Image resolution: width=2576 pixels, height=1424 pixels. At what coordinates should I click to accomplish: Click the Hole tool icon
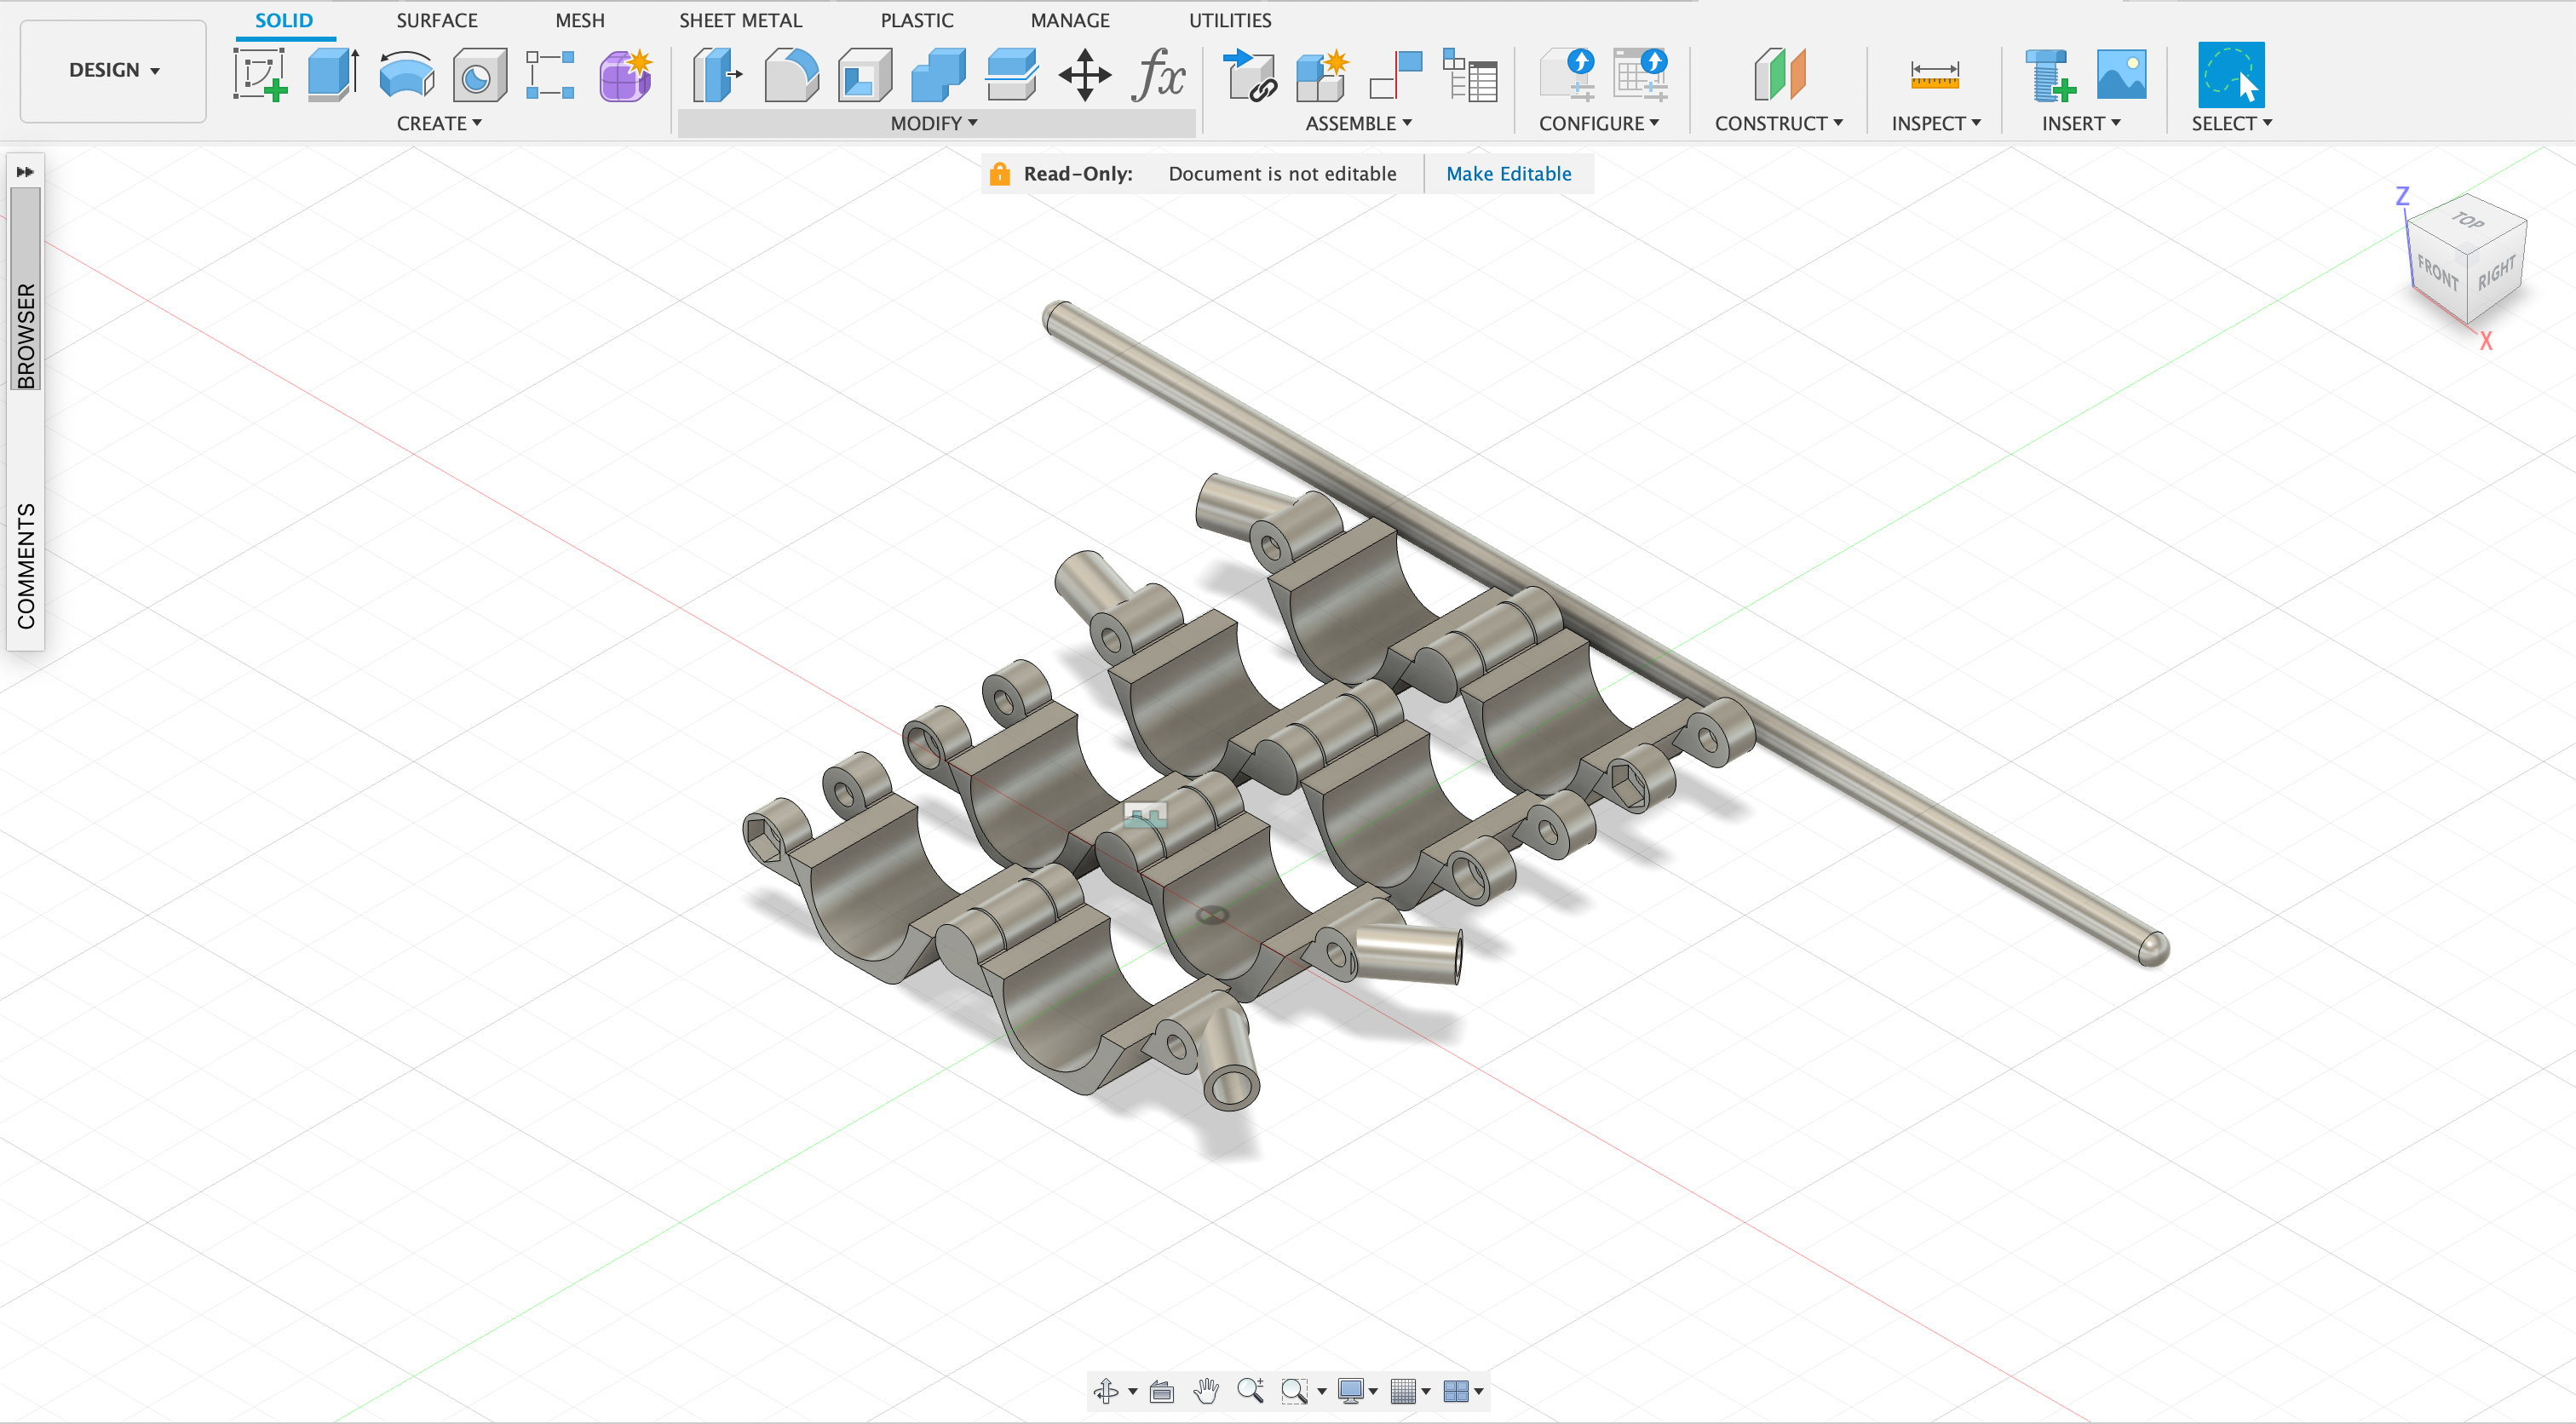(479, 75)
